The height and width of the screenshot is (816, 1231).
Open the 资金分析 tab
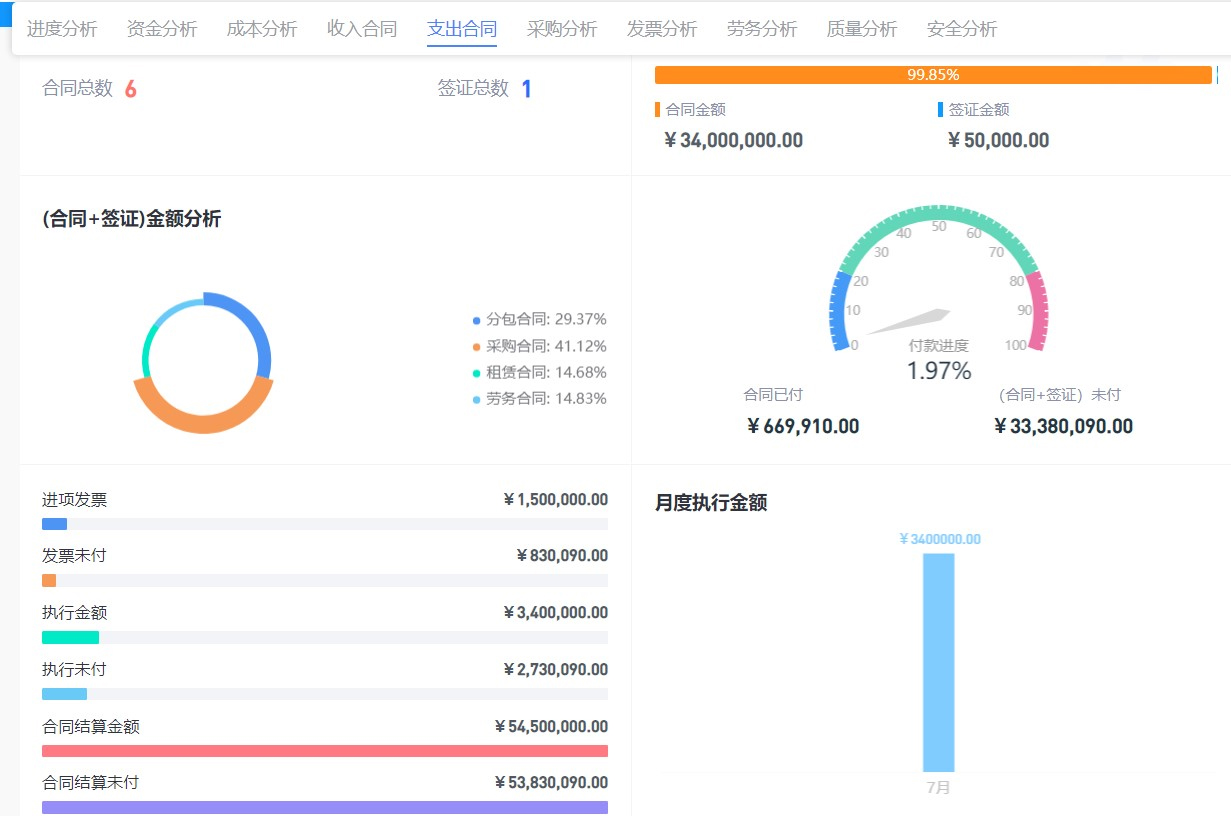coord(162,29)
